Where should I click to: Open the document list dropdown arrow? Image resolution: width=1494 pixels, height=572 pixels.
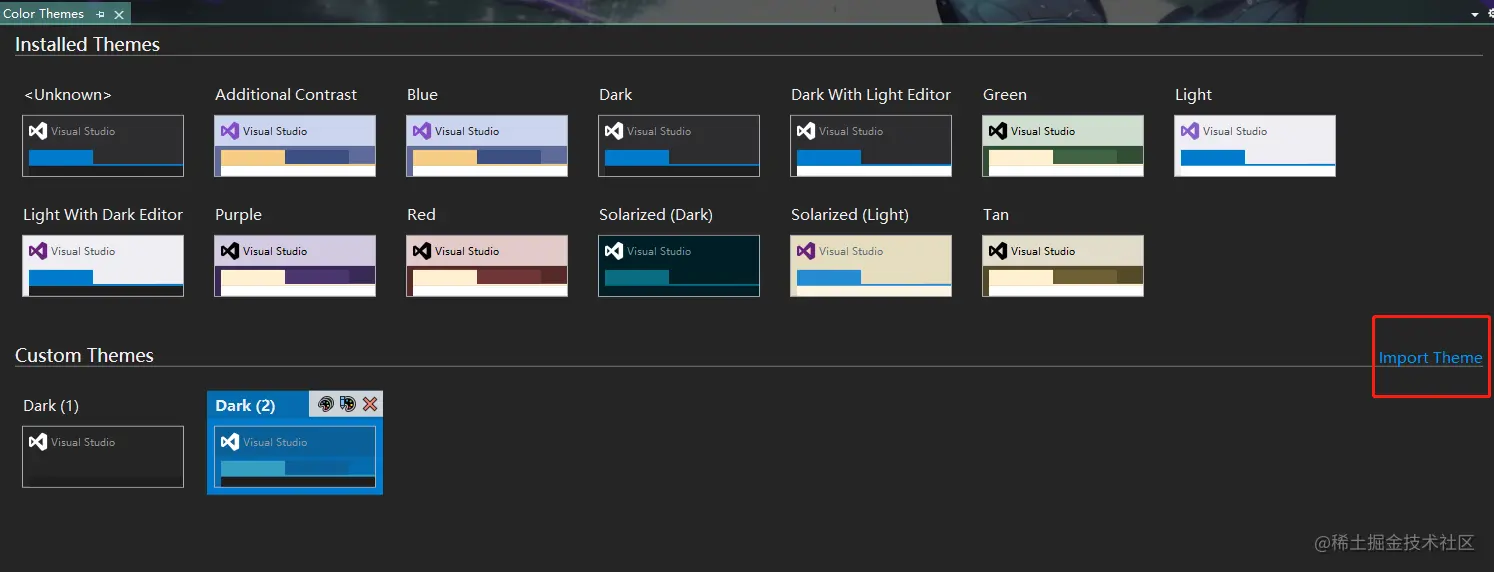(1475, 14)
